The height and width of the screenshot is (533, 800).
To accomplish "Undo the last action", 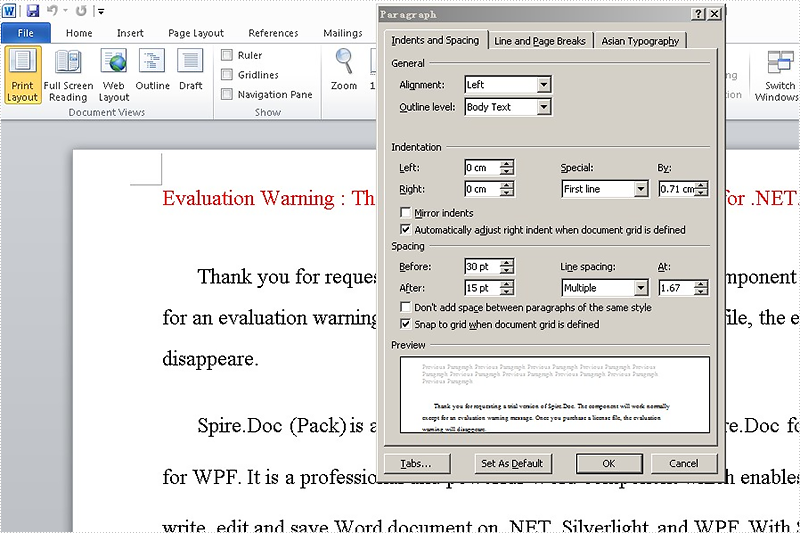I will click(52, 11).
